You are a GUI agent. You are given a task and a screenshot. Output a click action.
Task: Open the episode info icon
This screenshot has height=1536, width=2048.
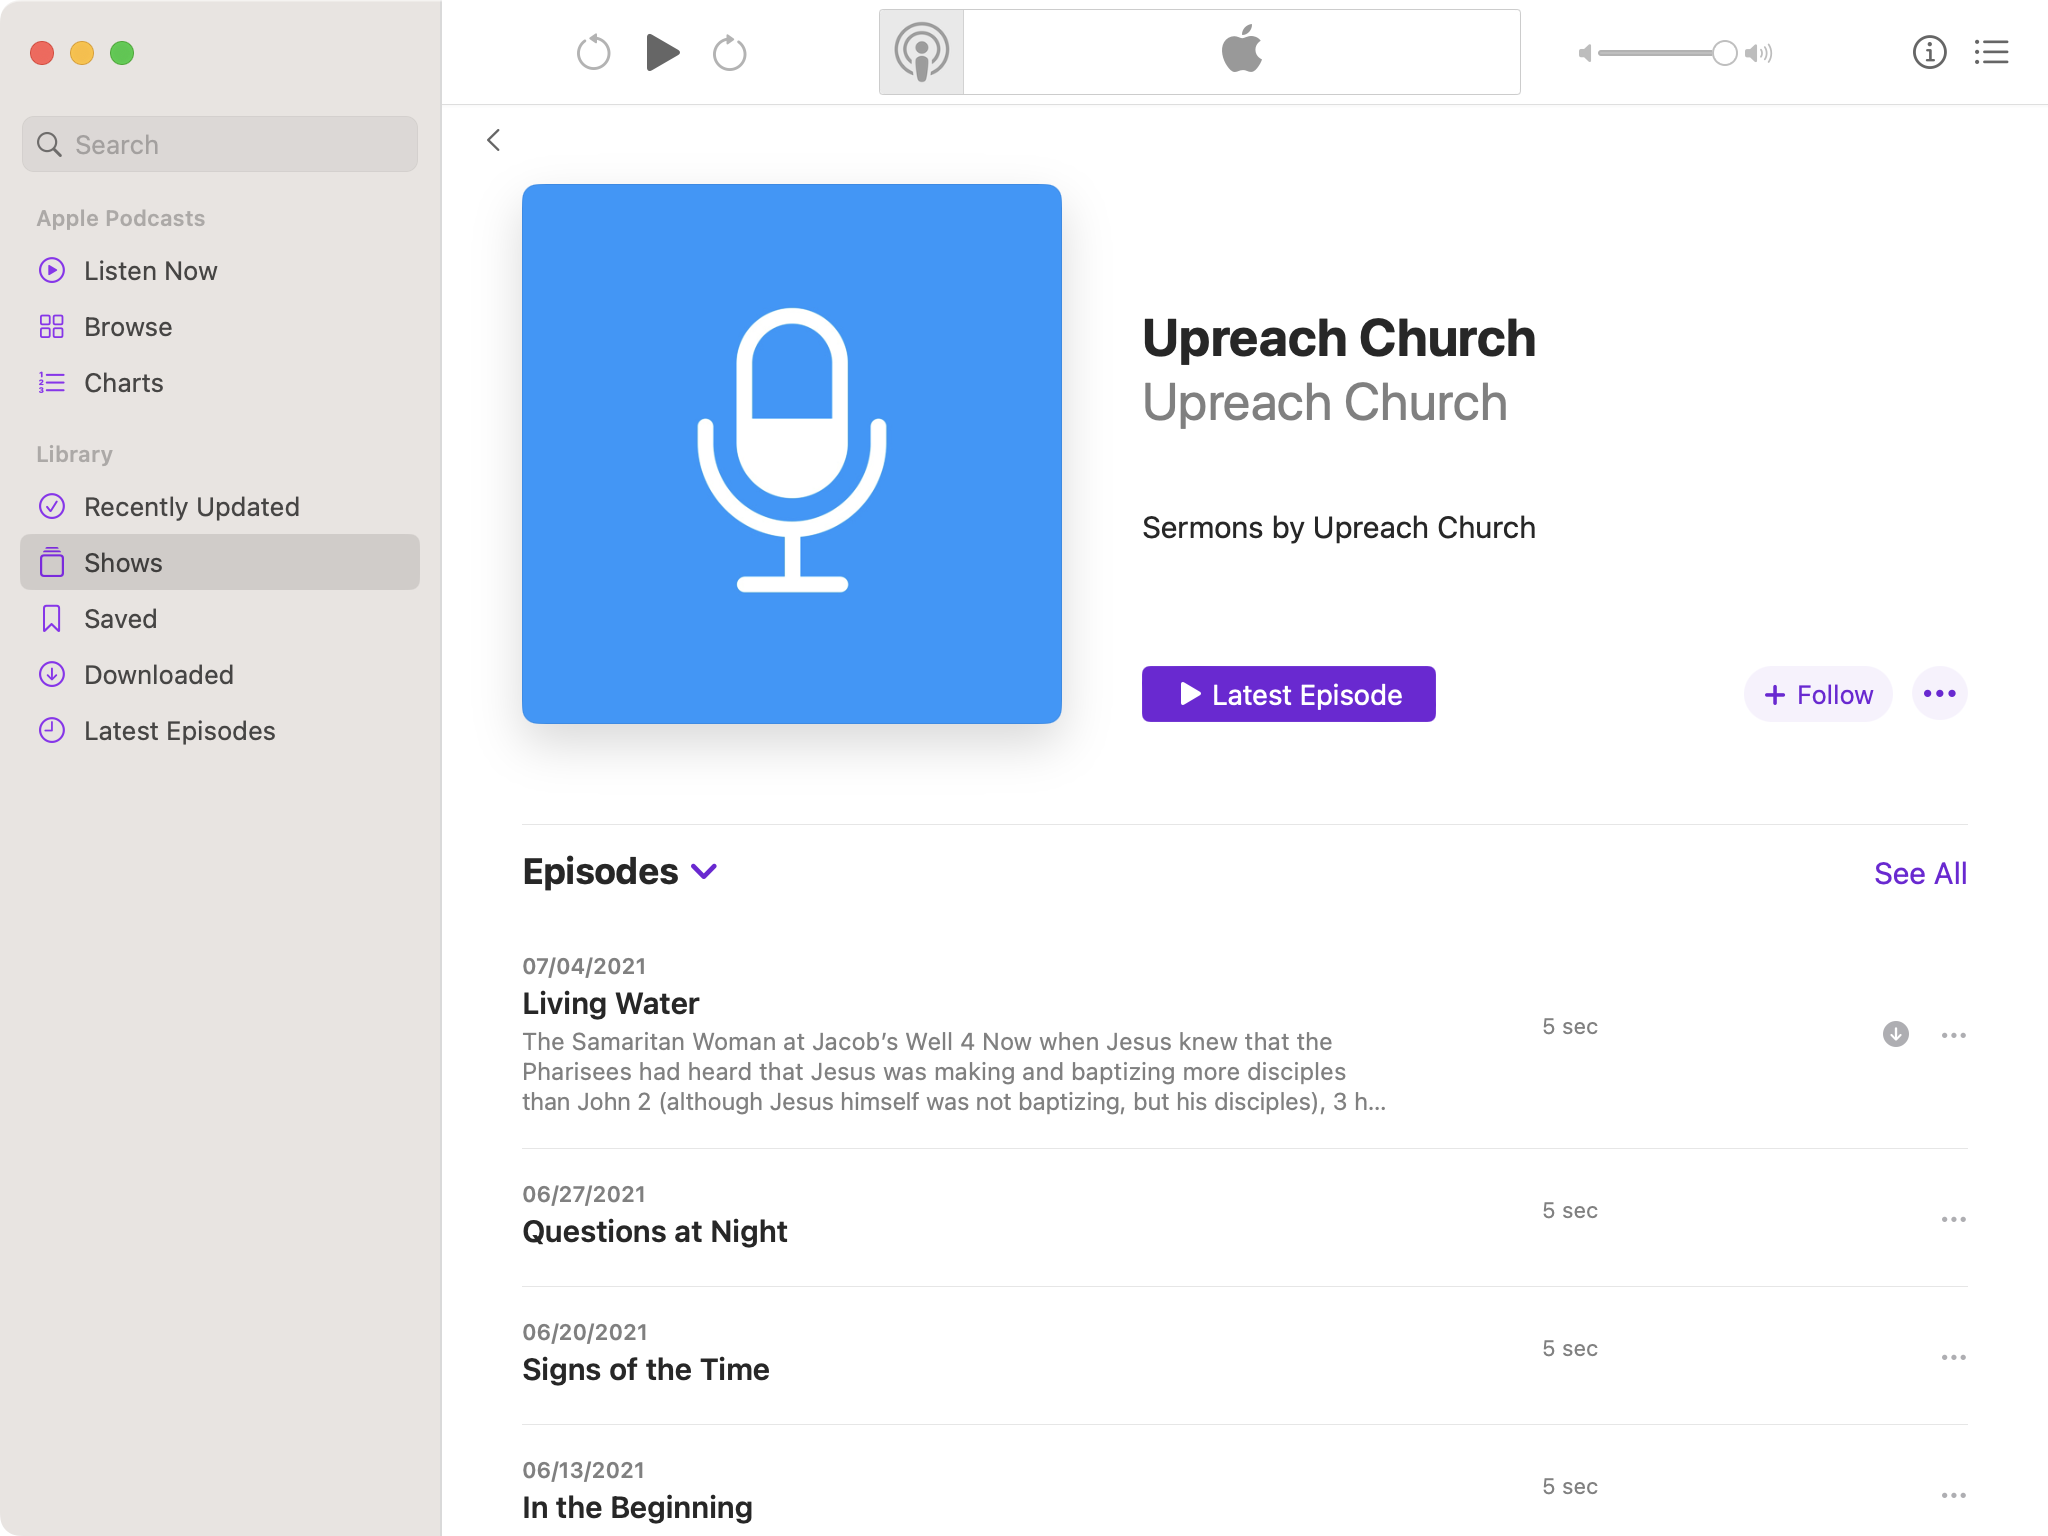(x=1929, y=52)
